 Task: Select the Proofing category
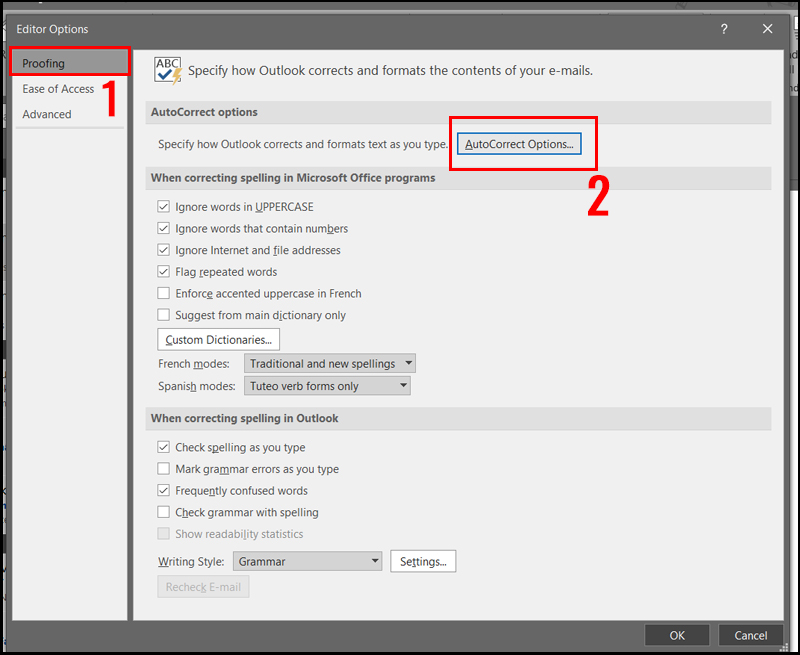pos(70,63)
